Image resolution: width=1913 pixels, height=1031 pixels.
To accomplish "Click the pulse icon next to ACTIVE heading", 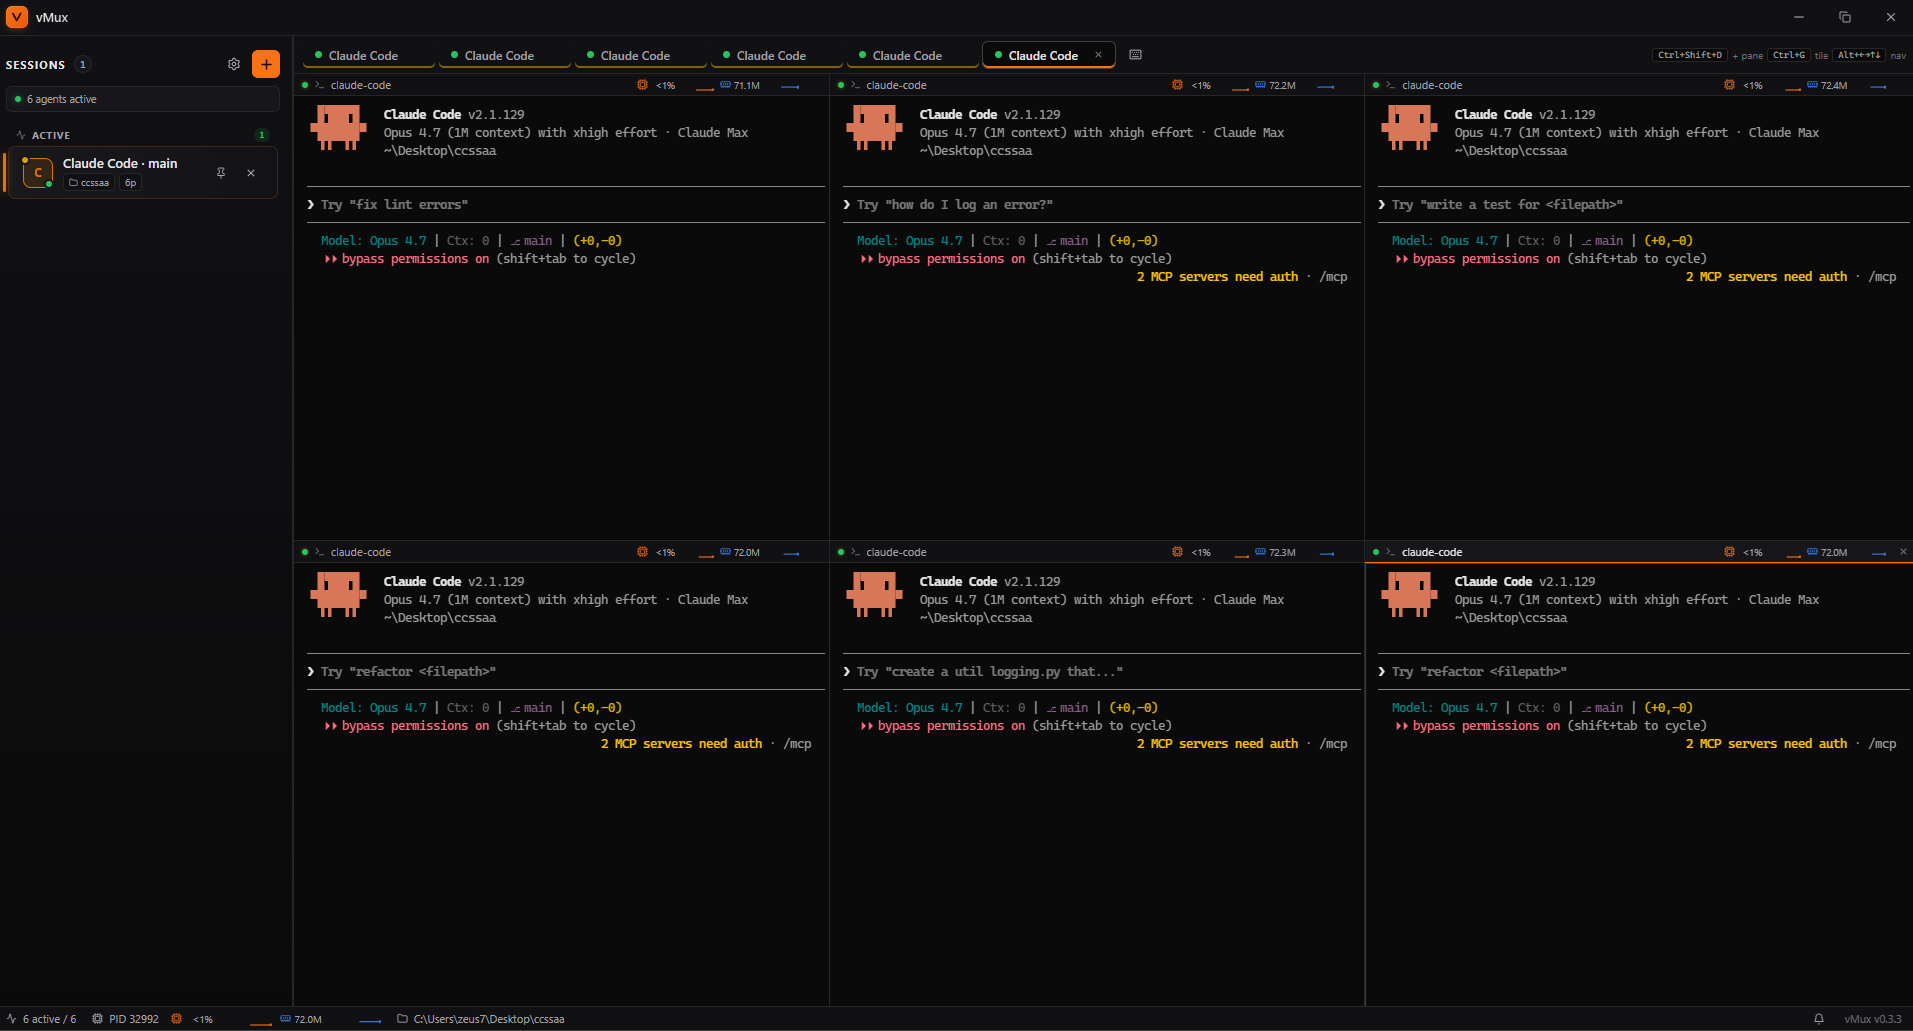I will [21, 135].
